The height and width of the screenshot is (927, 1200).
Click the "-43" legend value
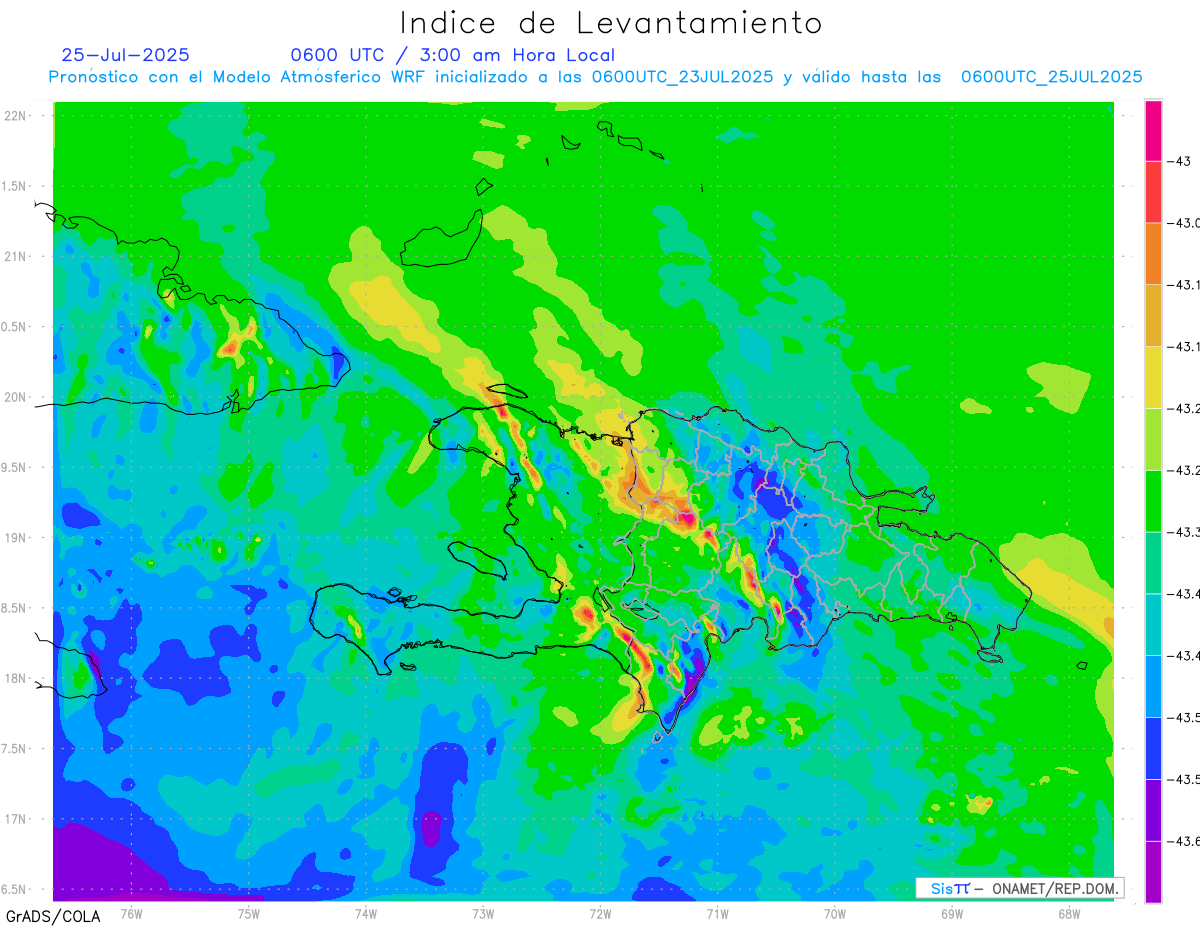pyautogui.click(x=1181, y=161)
